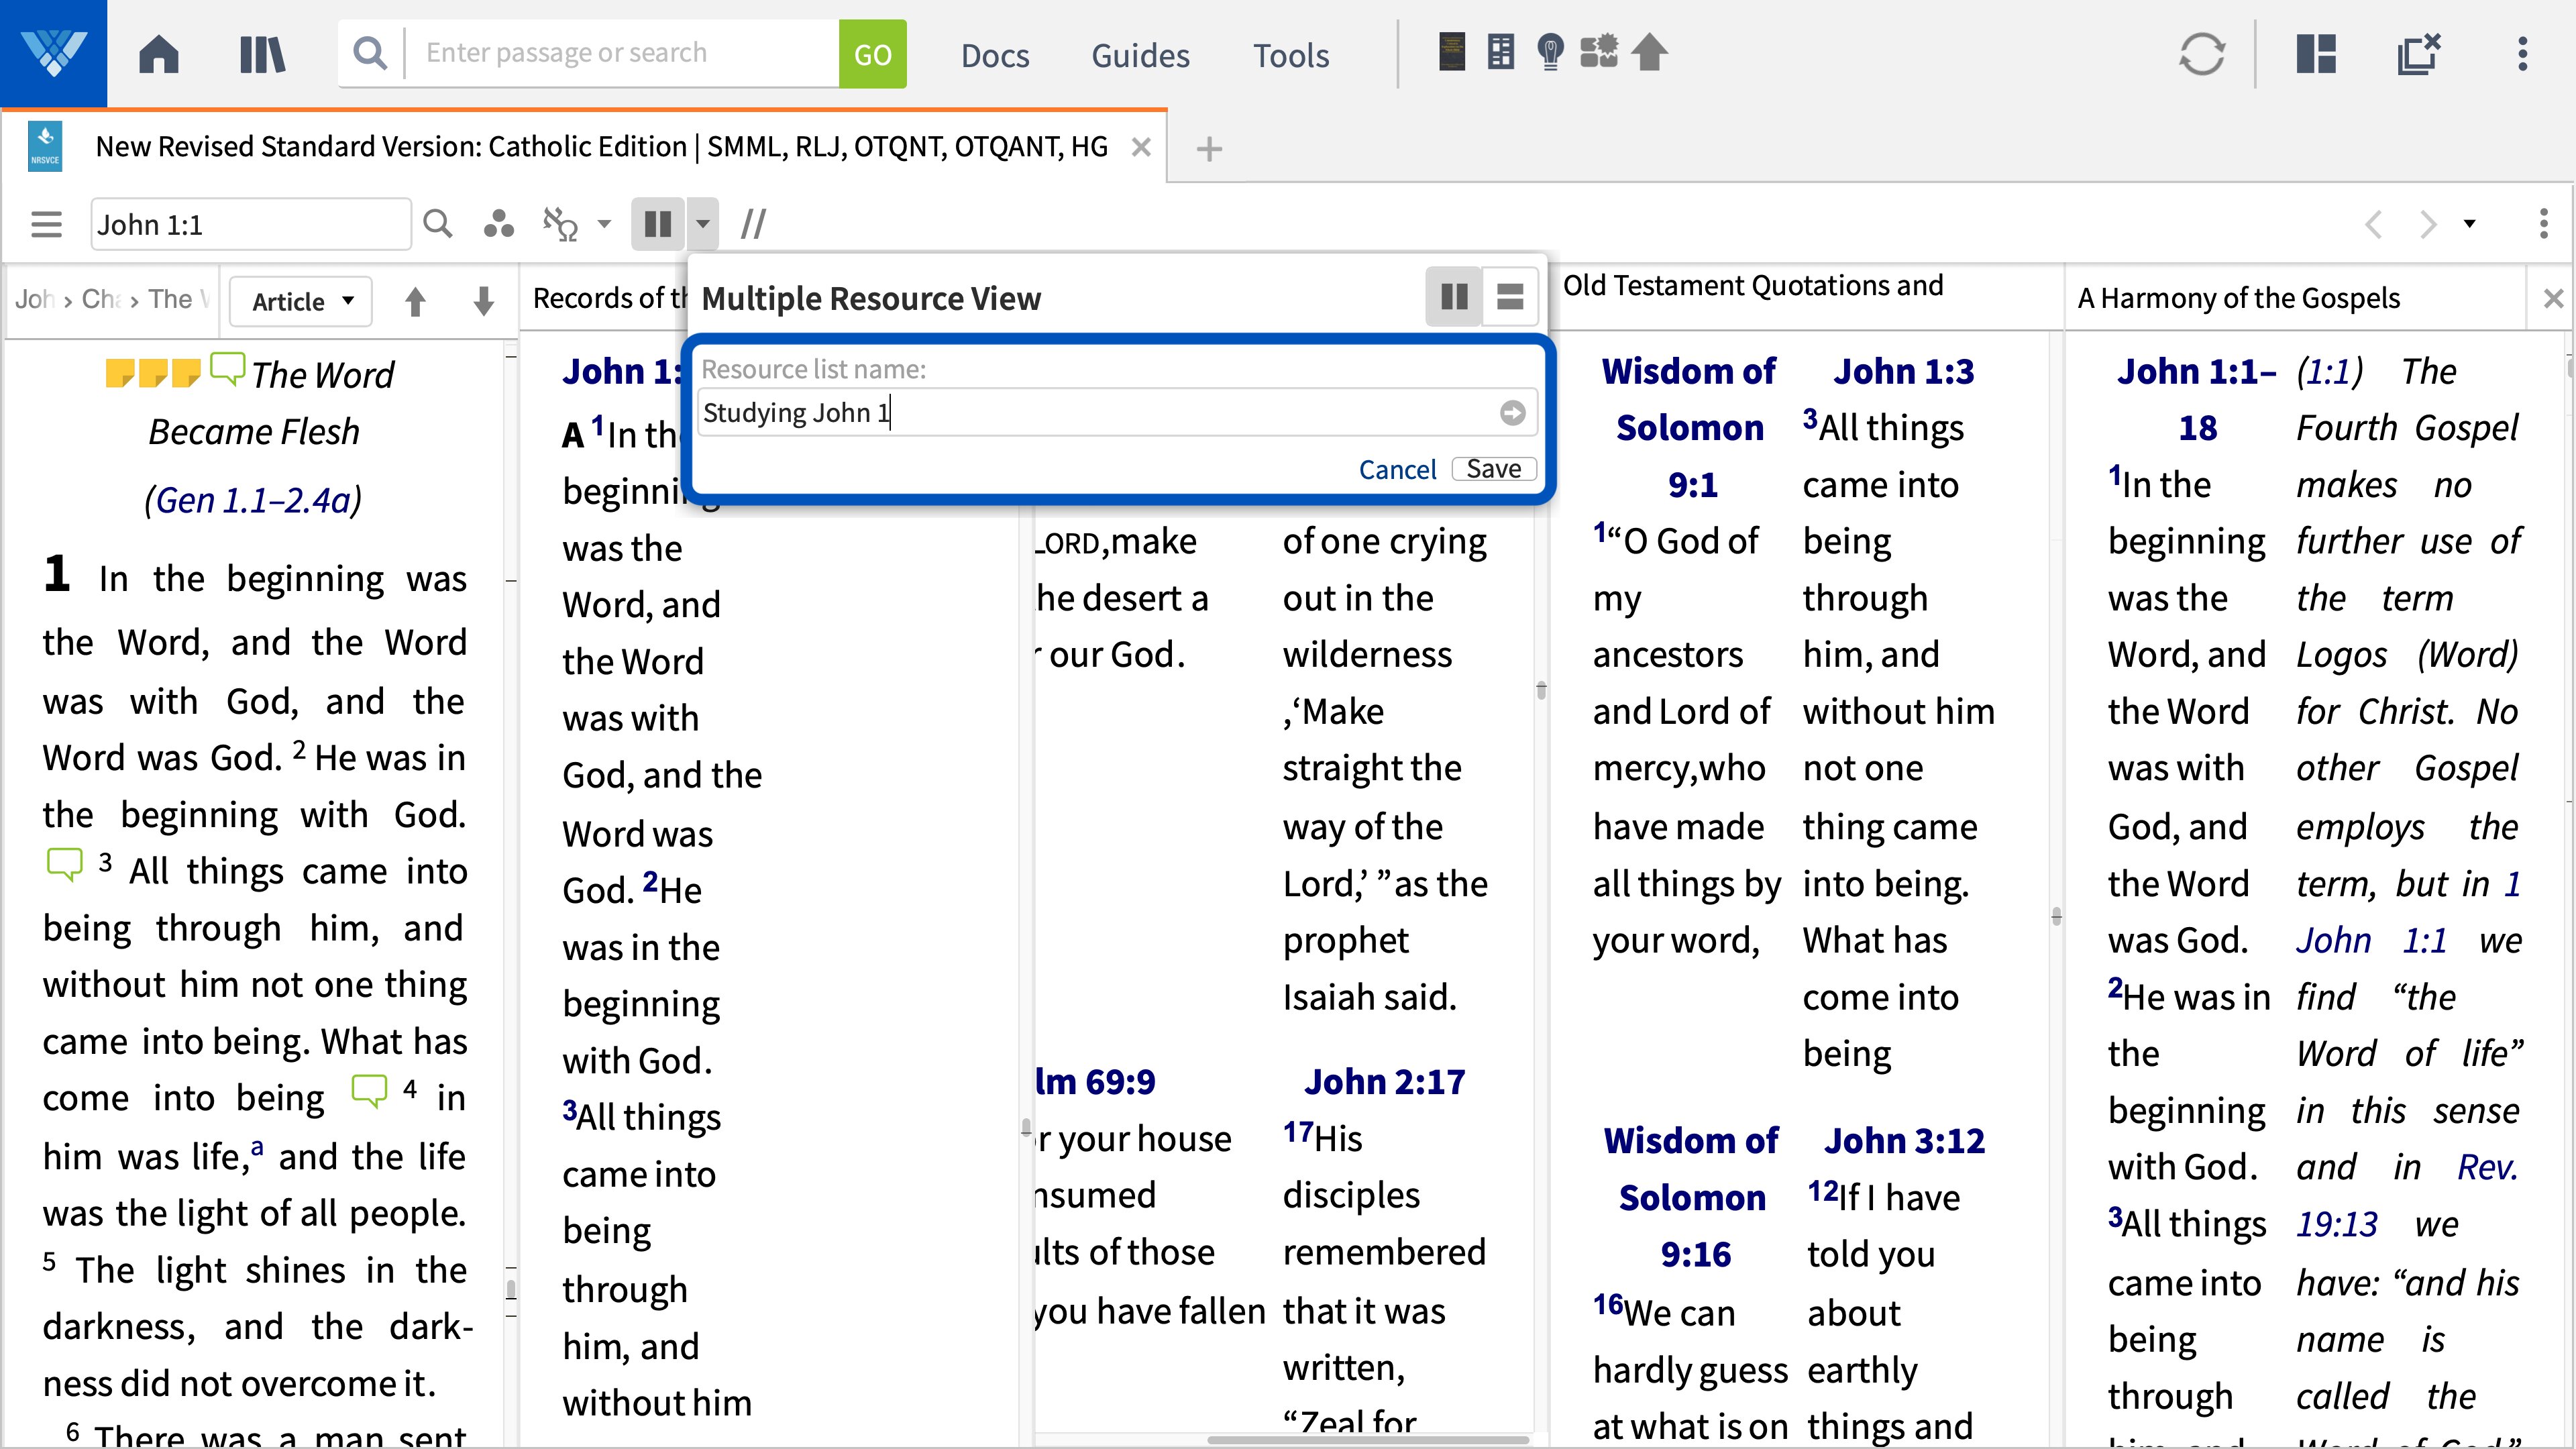
Task: Click the parallel resources double-slash icon
Action: point(753,224)
